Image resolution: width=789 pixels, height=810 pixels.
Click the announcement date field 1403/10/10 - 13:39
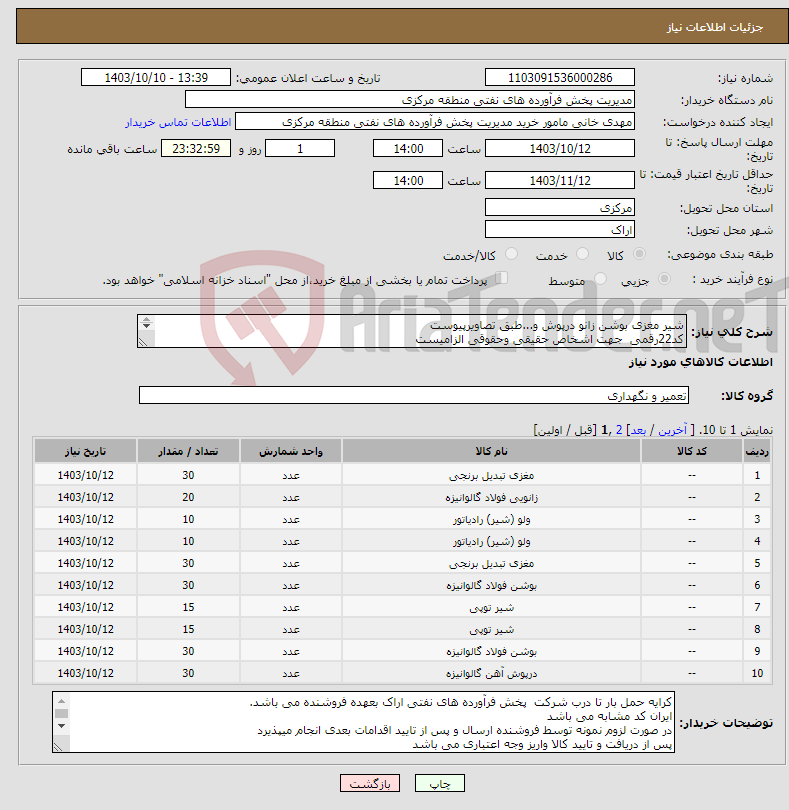pos(156,77)
